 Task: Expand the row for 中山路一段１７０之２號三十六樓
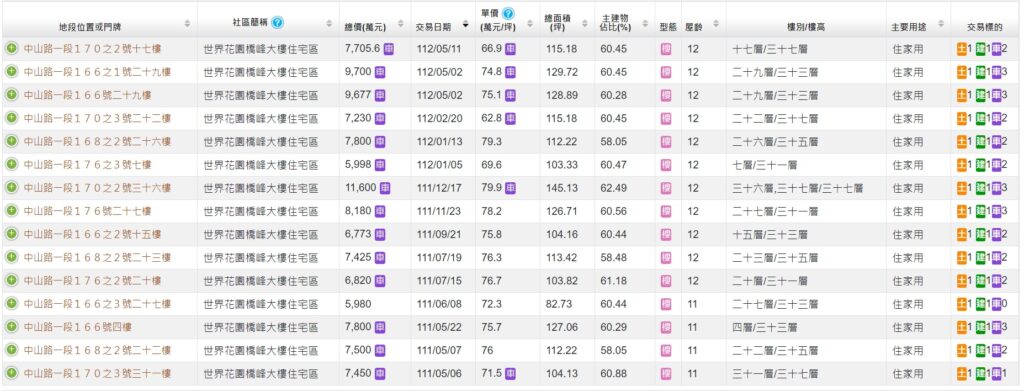(11, 187)
